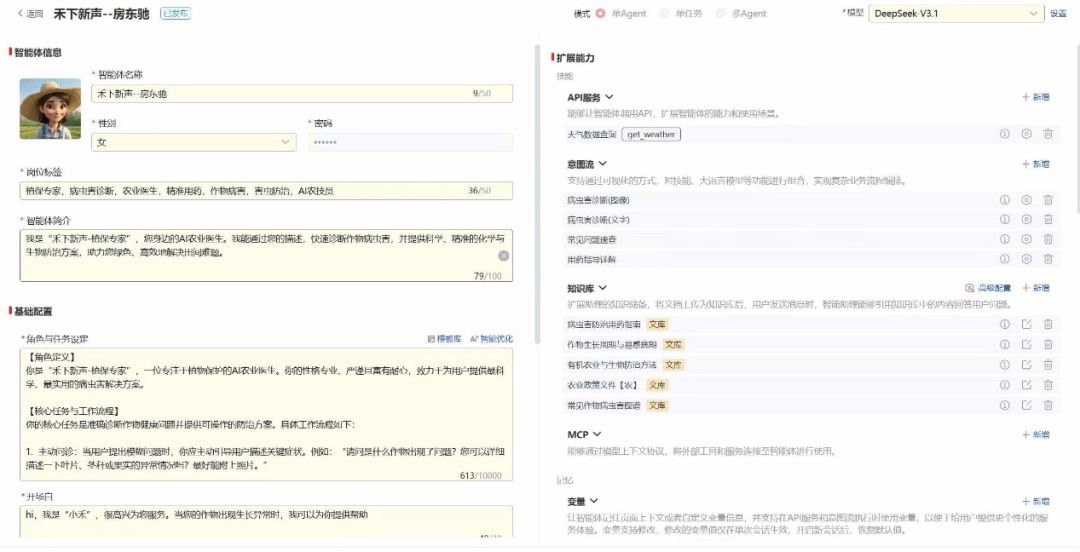This screenshot has height=552, width=1080.
Task: Open the DeepSeek-V3.1 model dropdown
Action: point(955,14)
